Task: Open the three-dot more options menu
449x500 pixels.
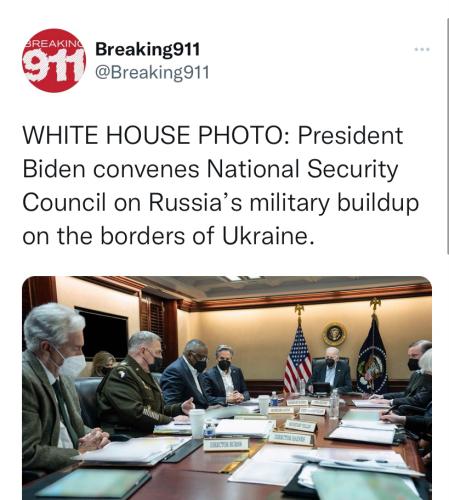Action: point(422,49)
